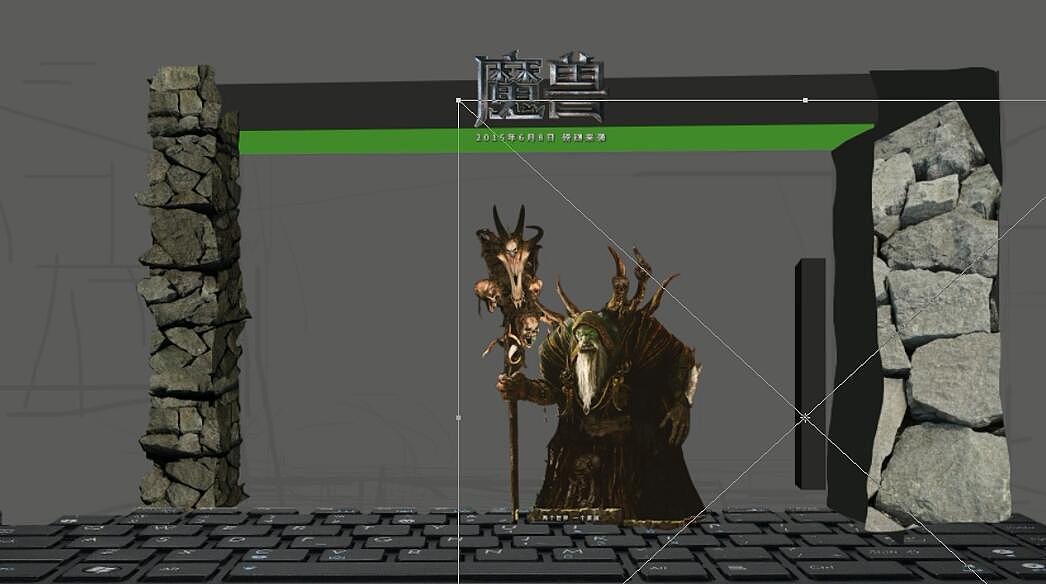Click the top-left transform corner handle
The height and width of the screenshot is (584, 1046).
[458, 100]
